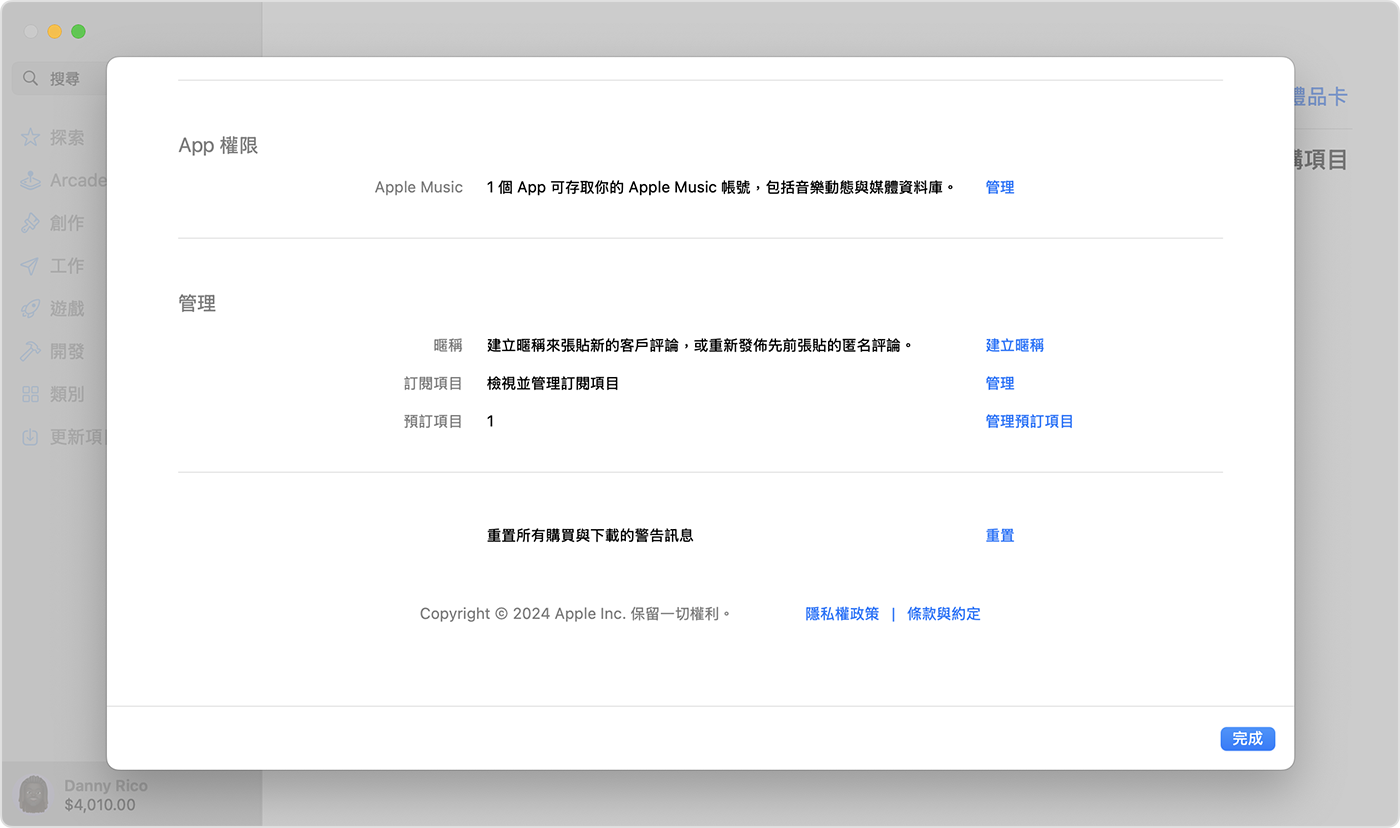This screenshot has width=1400, height=828.
Task: Click the 管理 section heading
Action: pos(197,303)
